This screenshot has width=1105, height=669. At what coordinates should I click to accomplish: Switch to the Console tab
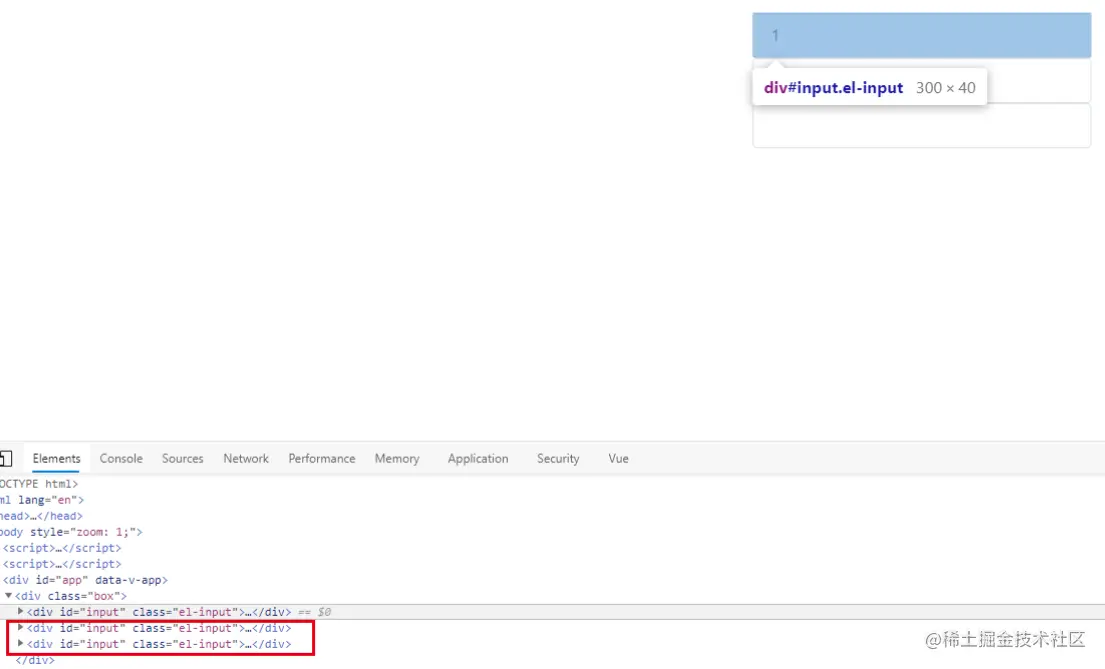click(121, 458)
